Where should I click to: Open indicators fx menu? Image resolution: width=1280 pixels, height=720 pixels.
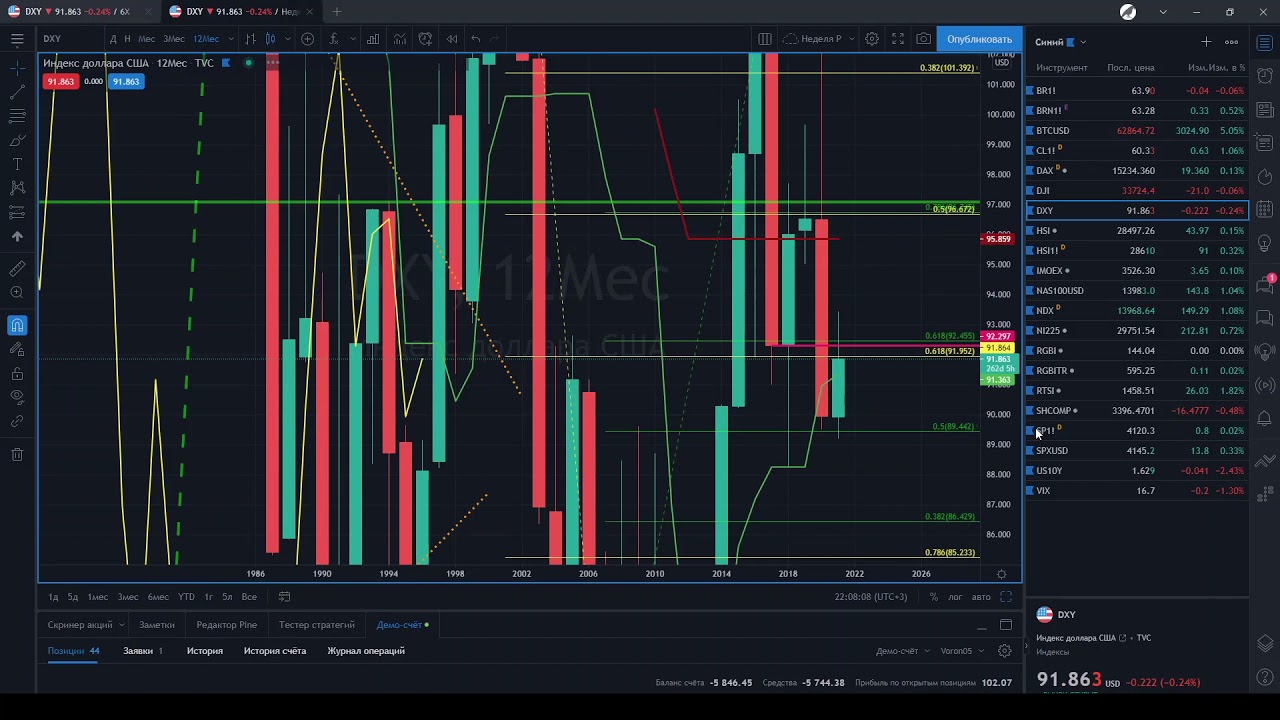334,39
